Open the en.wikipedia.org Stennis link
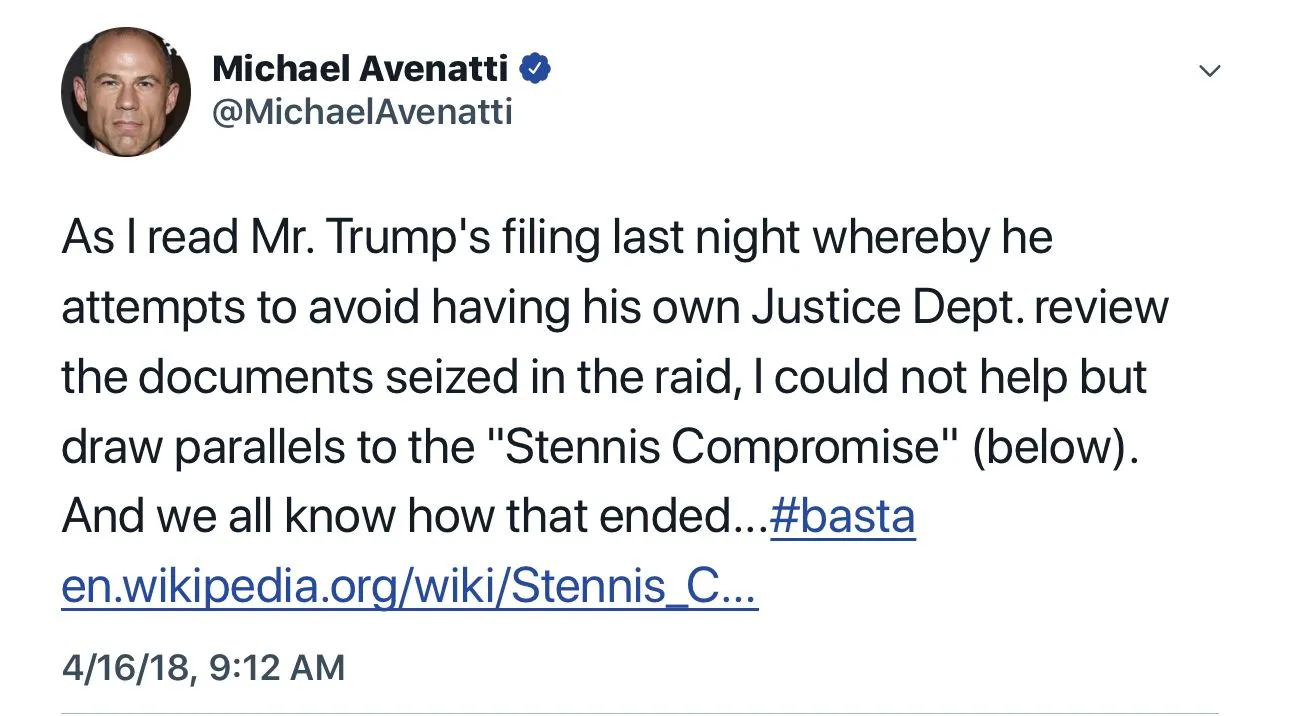Viewport: 1307px width, 716px height. [x=409, y=589]
